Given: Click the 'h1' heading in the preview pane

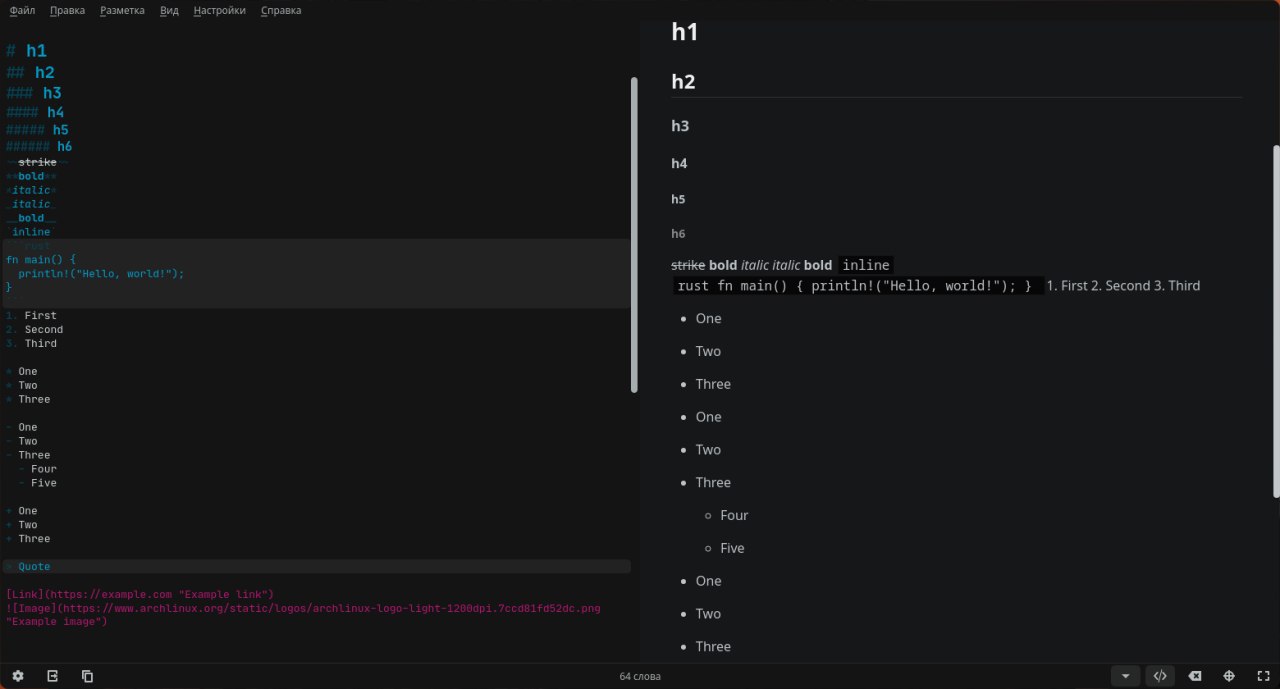Looking at the screenshot, I should 684,32.
